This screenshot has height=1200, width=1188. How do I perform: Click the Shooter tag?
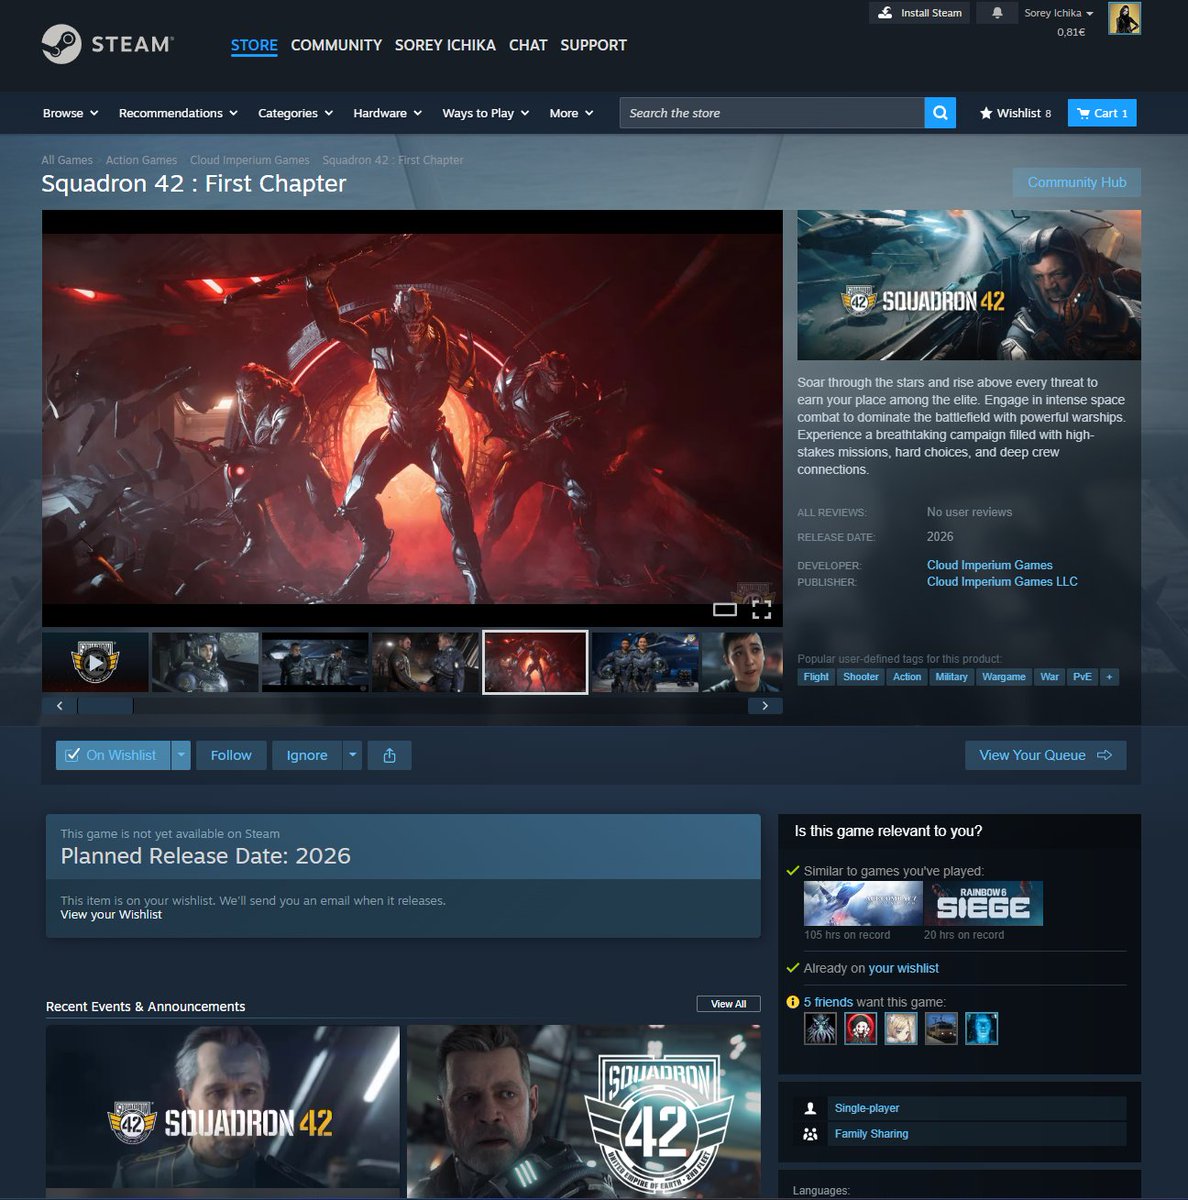pos(860,677)
